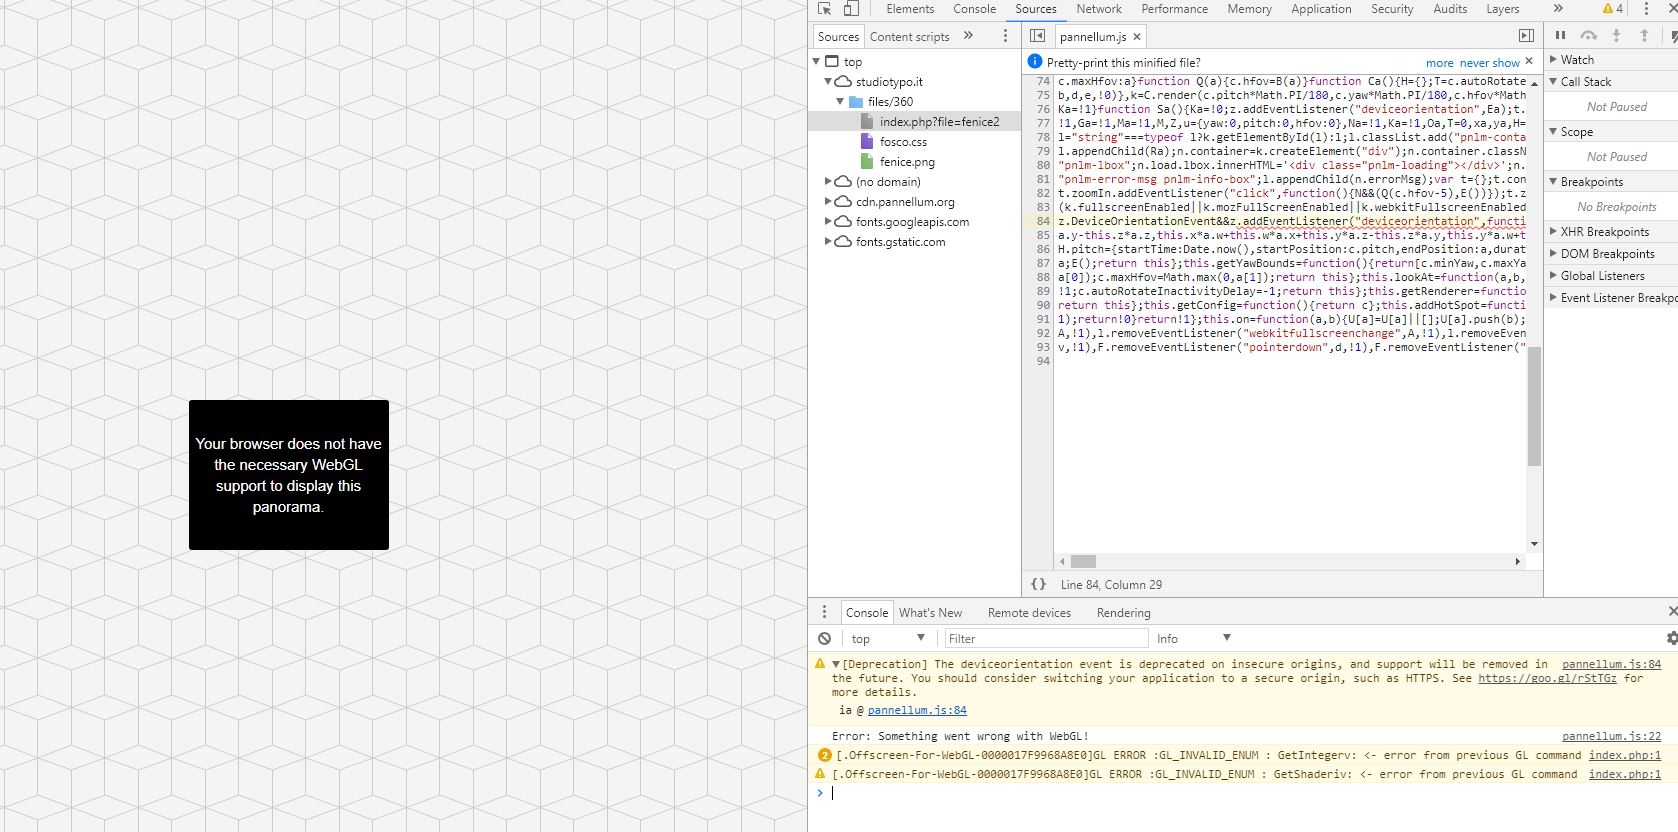The width and height of the screenshot is (1678, 832).
Task: Collapse the top frame tree node
Action: pos(817,62)
